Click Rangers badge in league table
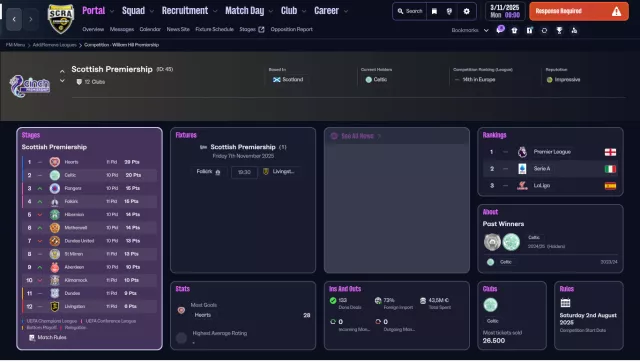Screen dimensions: 640x362 (54, 188)
